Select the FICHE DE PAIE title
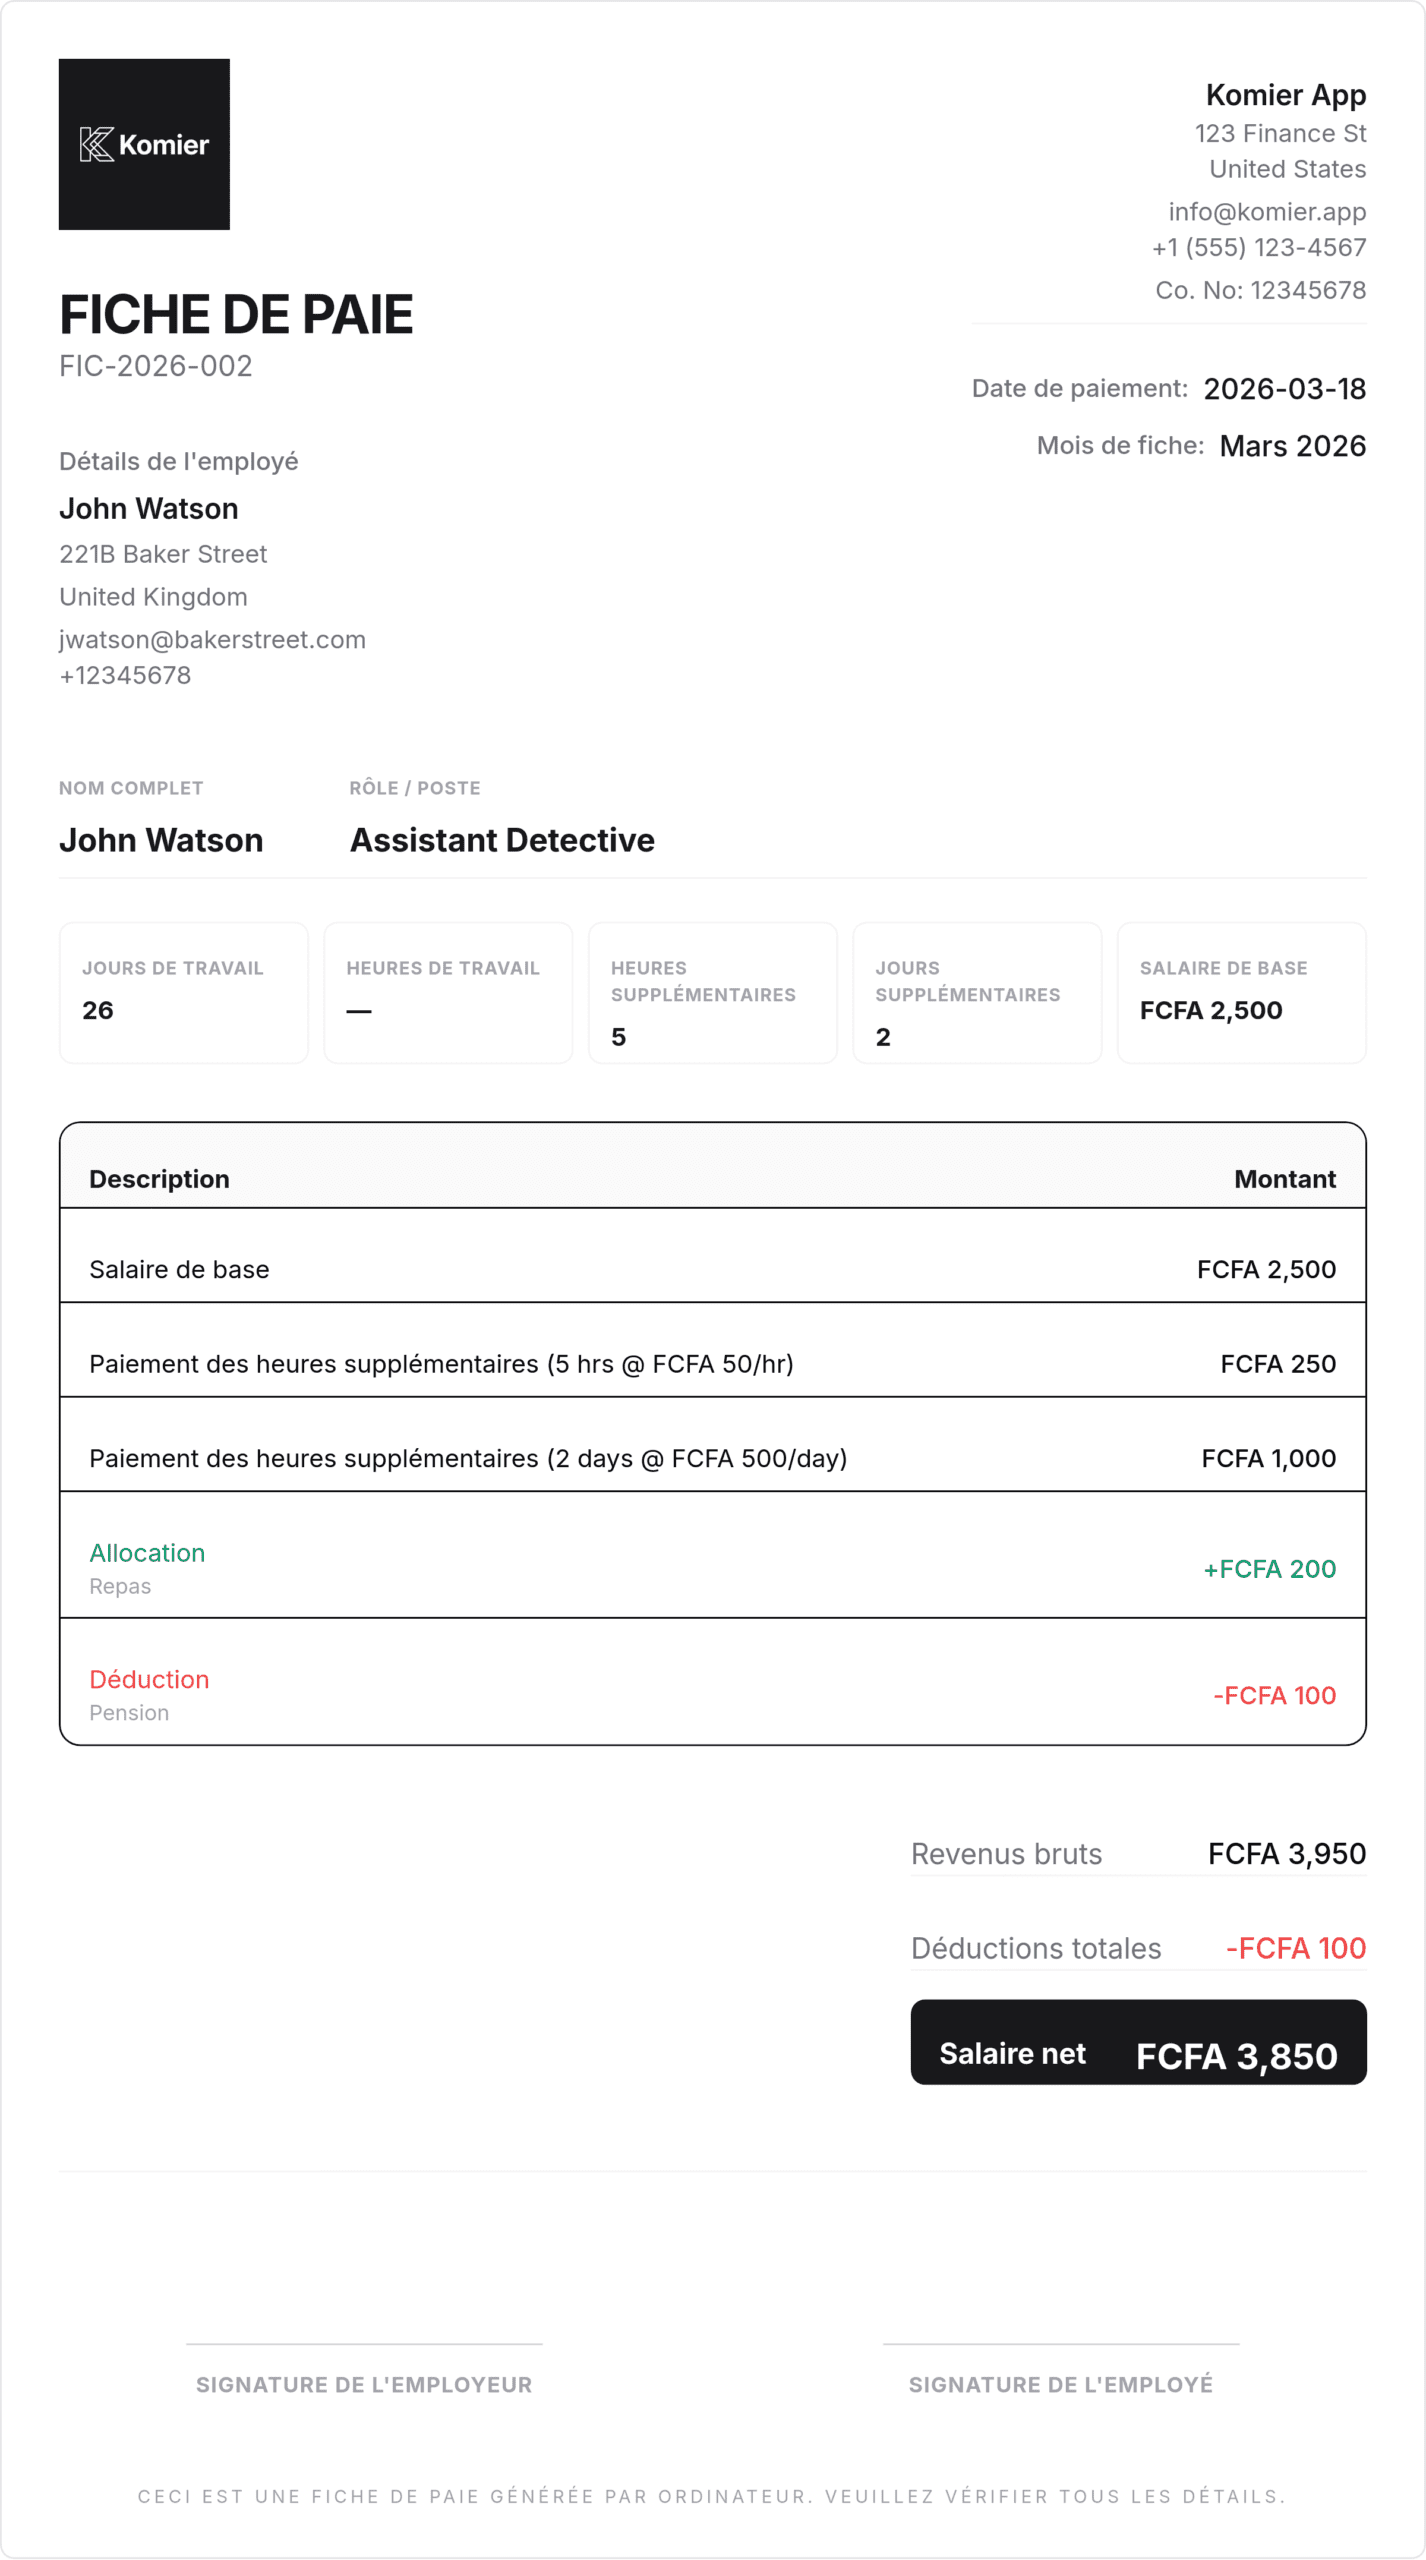Image resolution: width=1426 pixels, height=2560 pixels. click(x=236, y=315)
